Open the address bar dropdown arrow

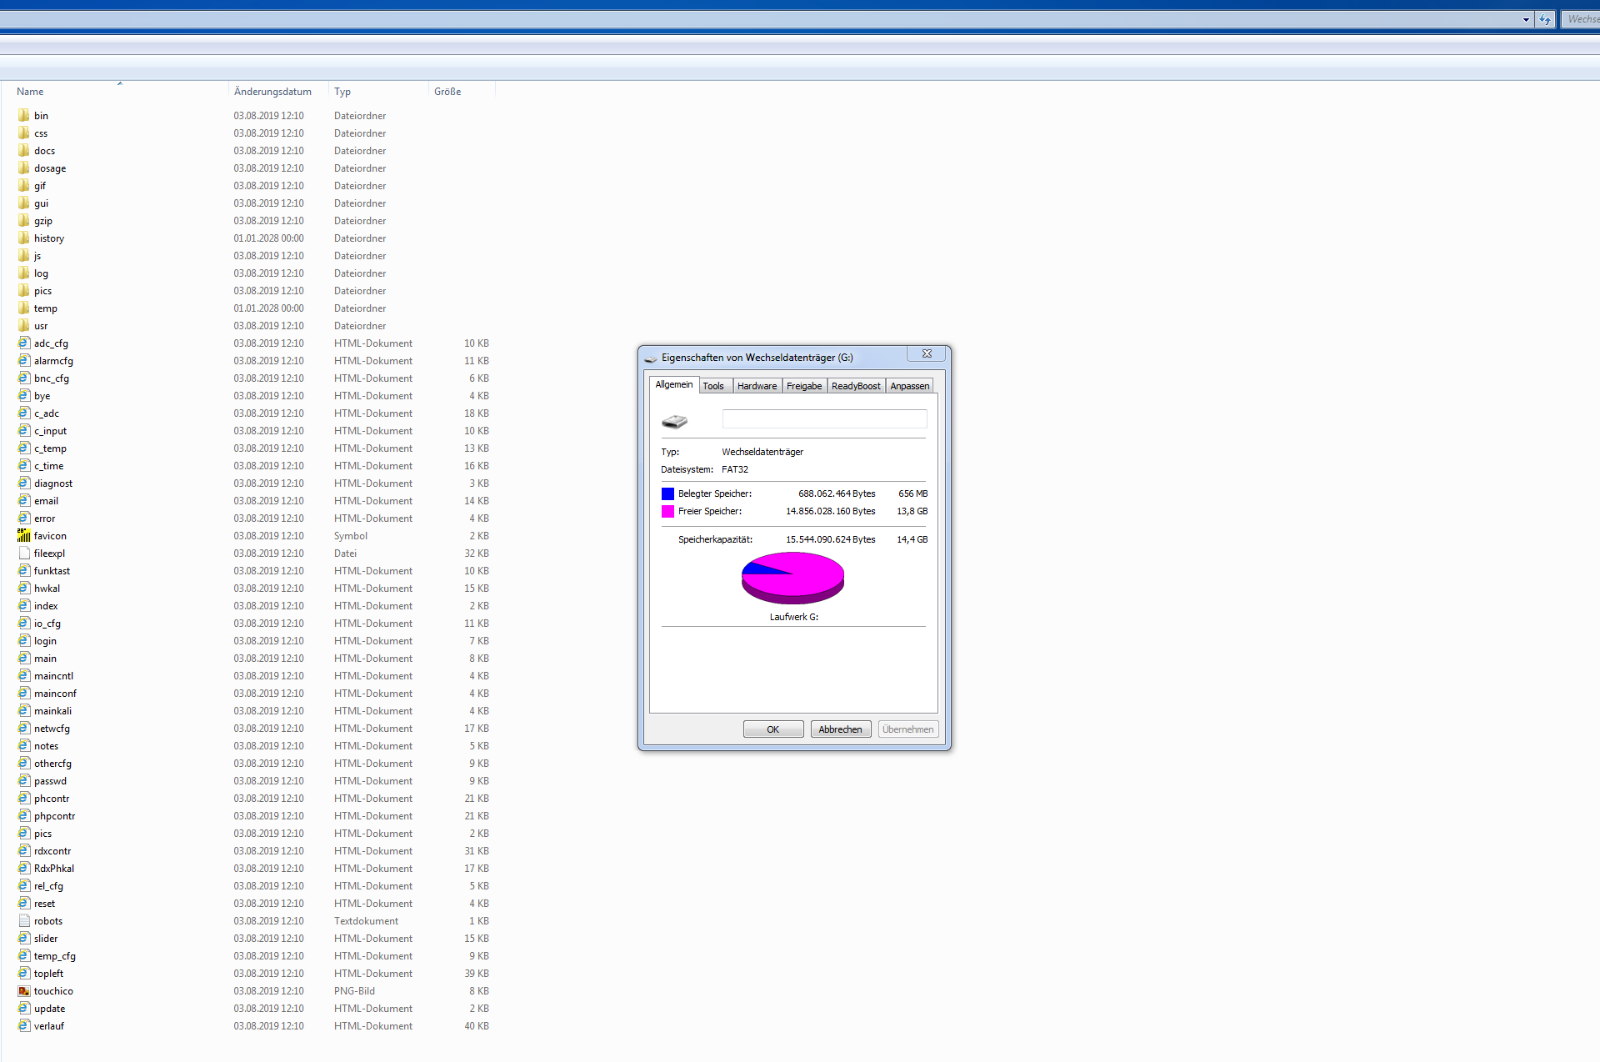pyautogui.click(x=1526, y=19)
